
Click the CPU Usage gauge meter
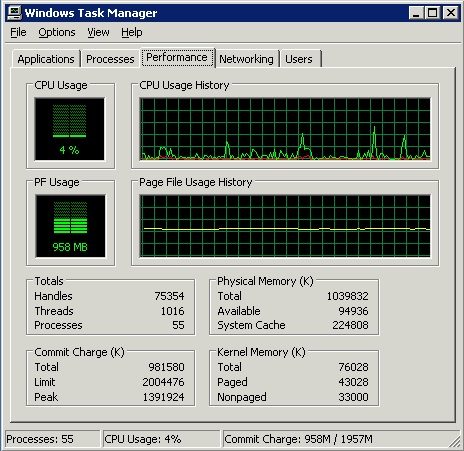click(x=69, y=129)
